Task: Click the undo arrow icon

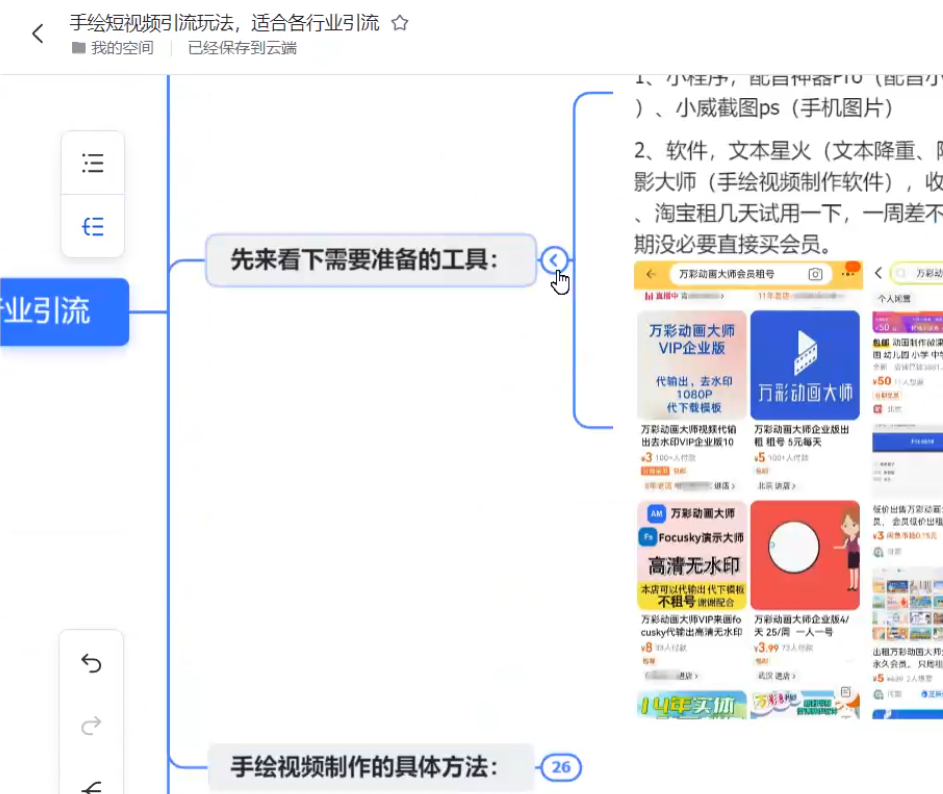Action: coord(92,663)
